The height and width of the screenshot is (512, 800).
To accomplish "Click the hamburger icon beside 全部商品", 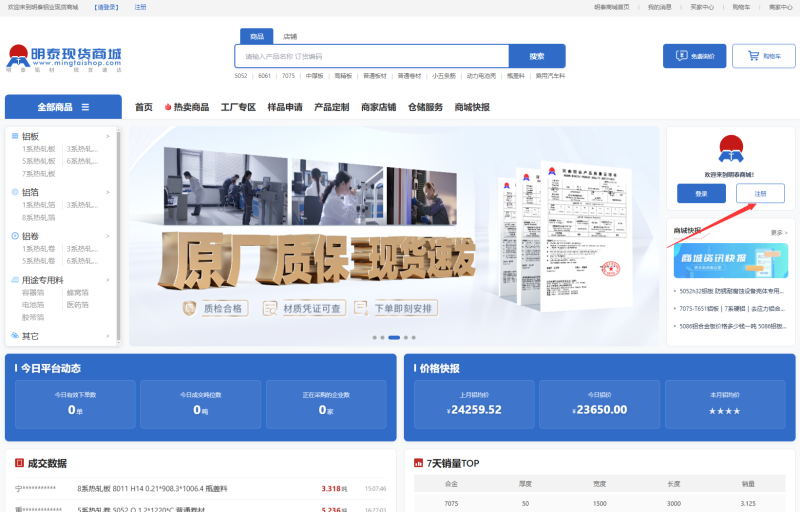I will pos(85,107).
